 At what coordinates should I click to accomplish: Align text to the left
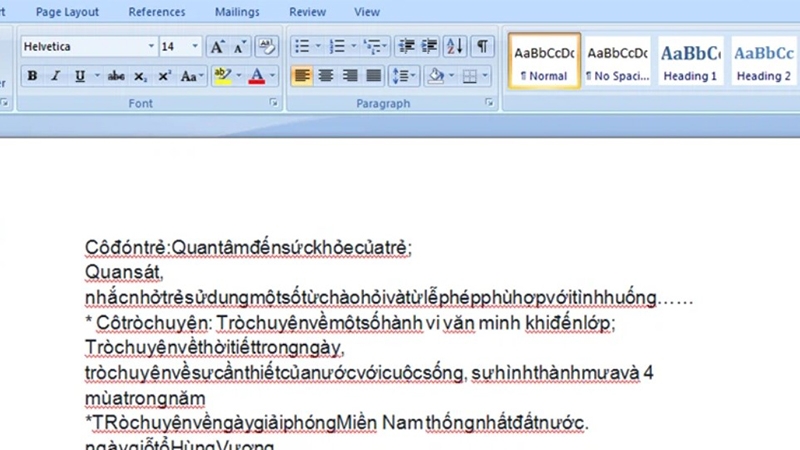pyautogui.click(x=302, y=76)
